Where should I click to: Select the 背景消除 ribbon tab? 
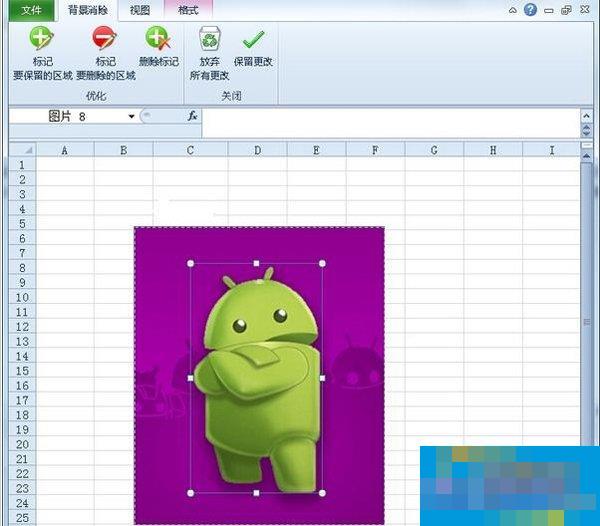(x=88, y=10)
